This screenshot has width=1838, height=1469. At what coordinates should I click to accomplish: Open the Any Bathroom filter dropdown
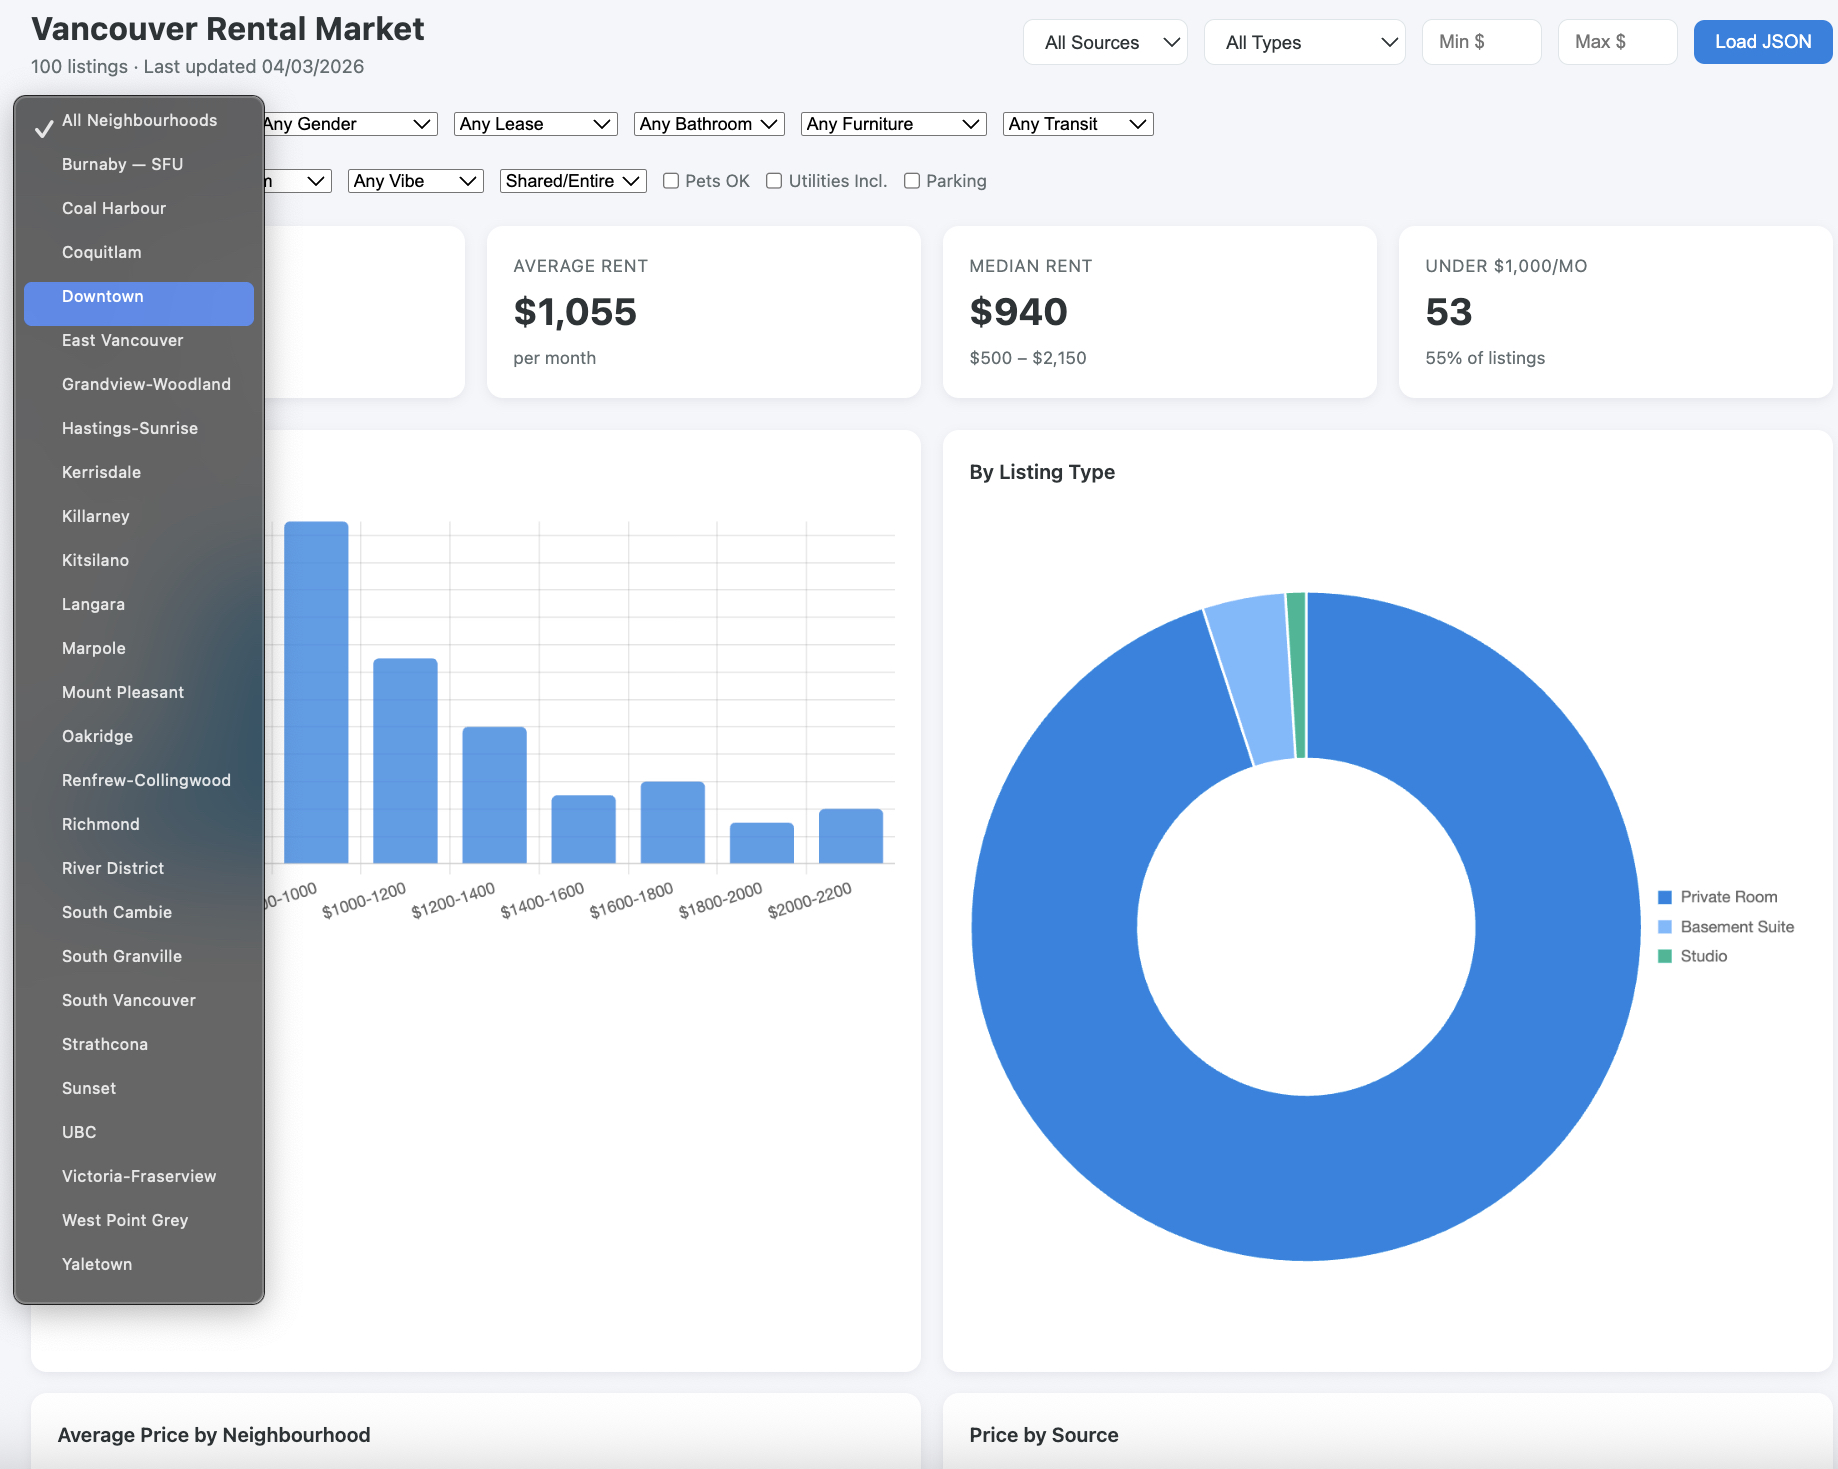point(709,124)
